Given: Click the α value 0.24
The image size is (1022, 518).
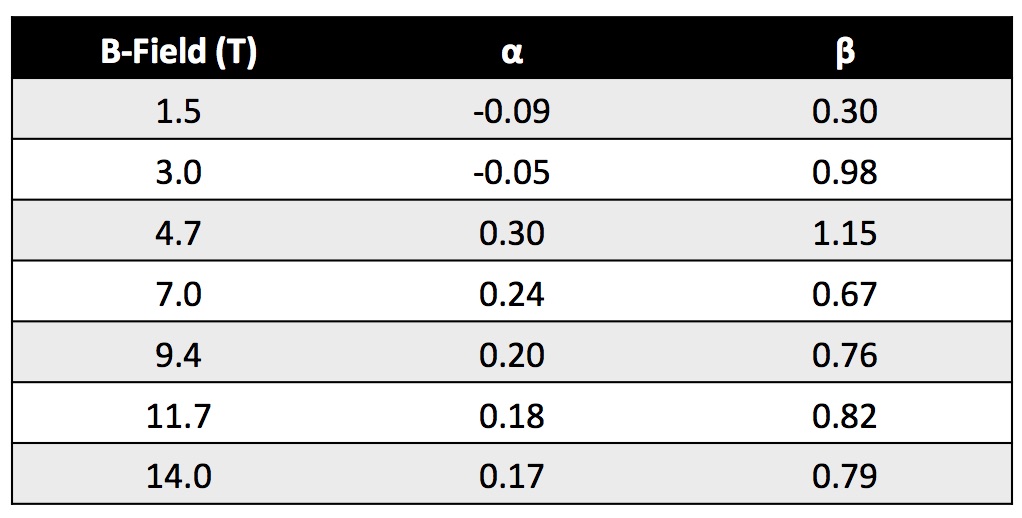Looking at the screenshot, I should pos(511,294).
